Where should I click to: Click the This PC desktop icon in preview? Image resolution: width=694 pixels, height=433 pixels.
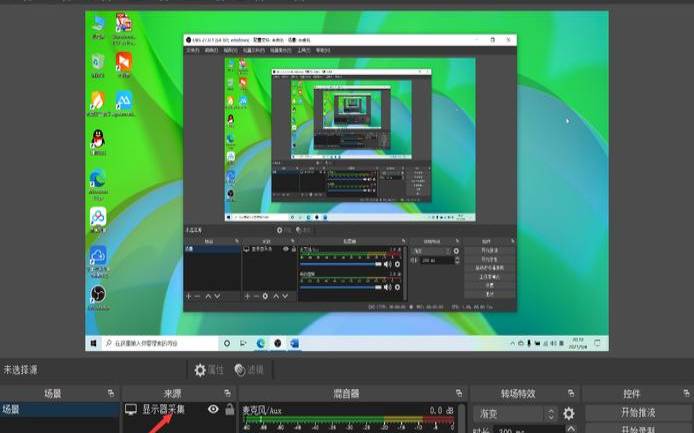click(98, 27)
